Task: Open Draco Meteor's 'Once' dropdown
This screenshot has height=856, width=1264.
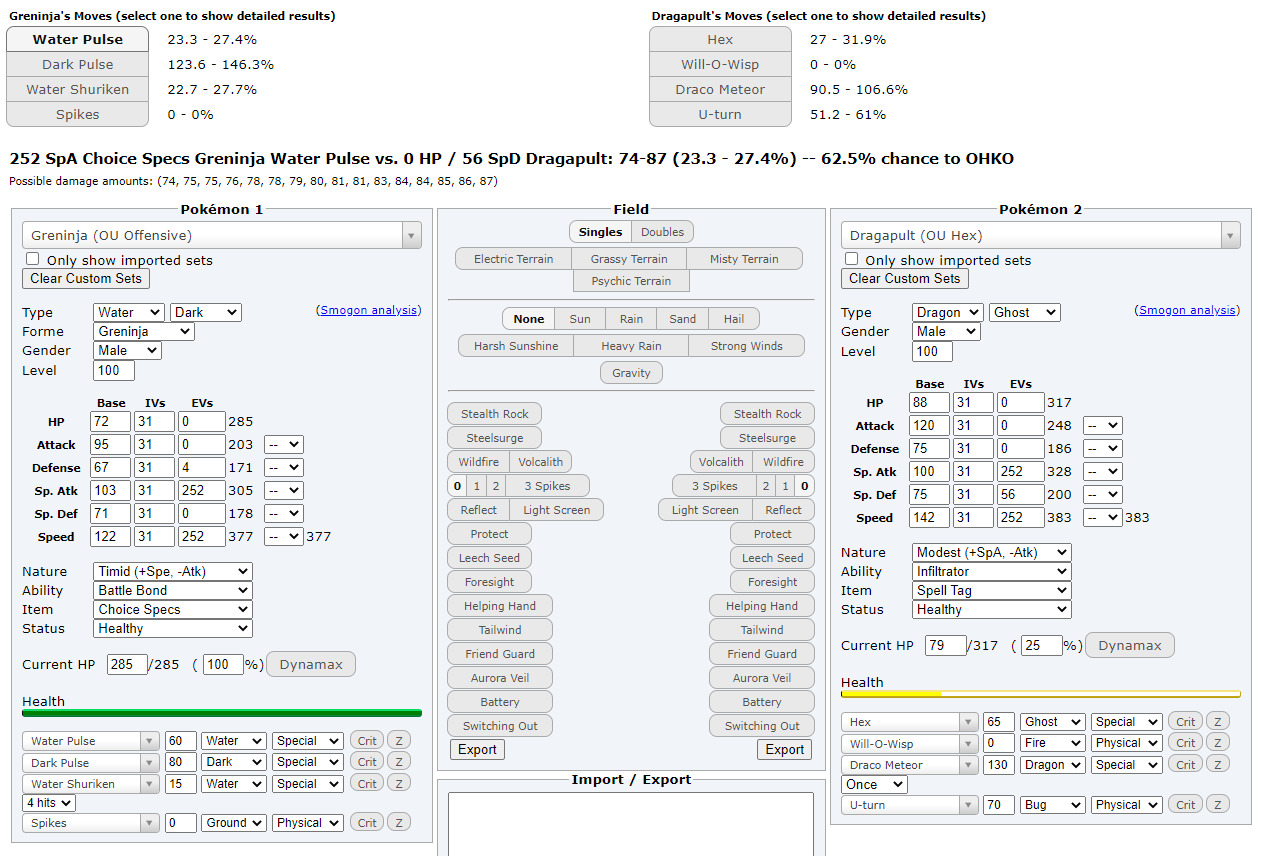Action: (x=874, y=784)
